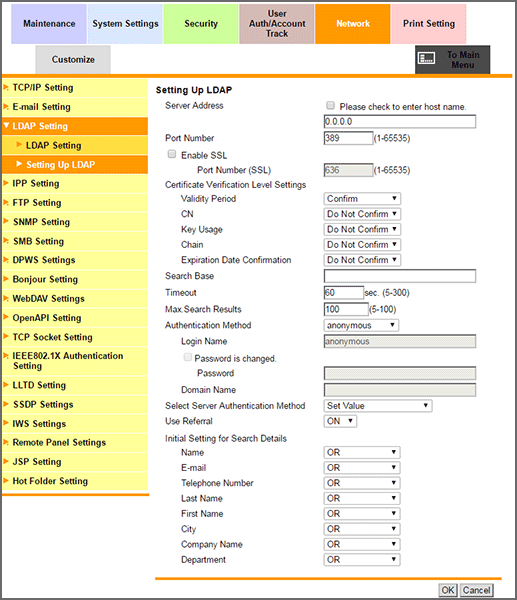Open the Company Name search dropdown
This screenshot has height=600, width=517.
pyautogui.click(x=362, y=544)
